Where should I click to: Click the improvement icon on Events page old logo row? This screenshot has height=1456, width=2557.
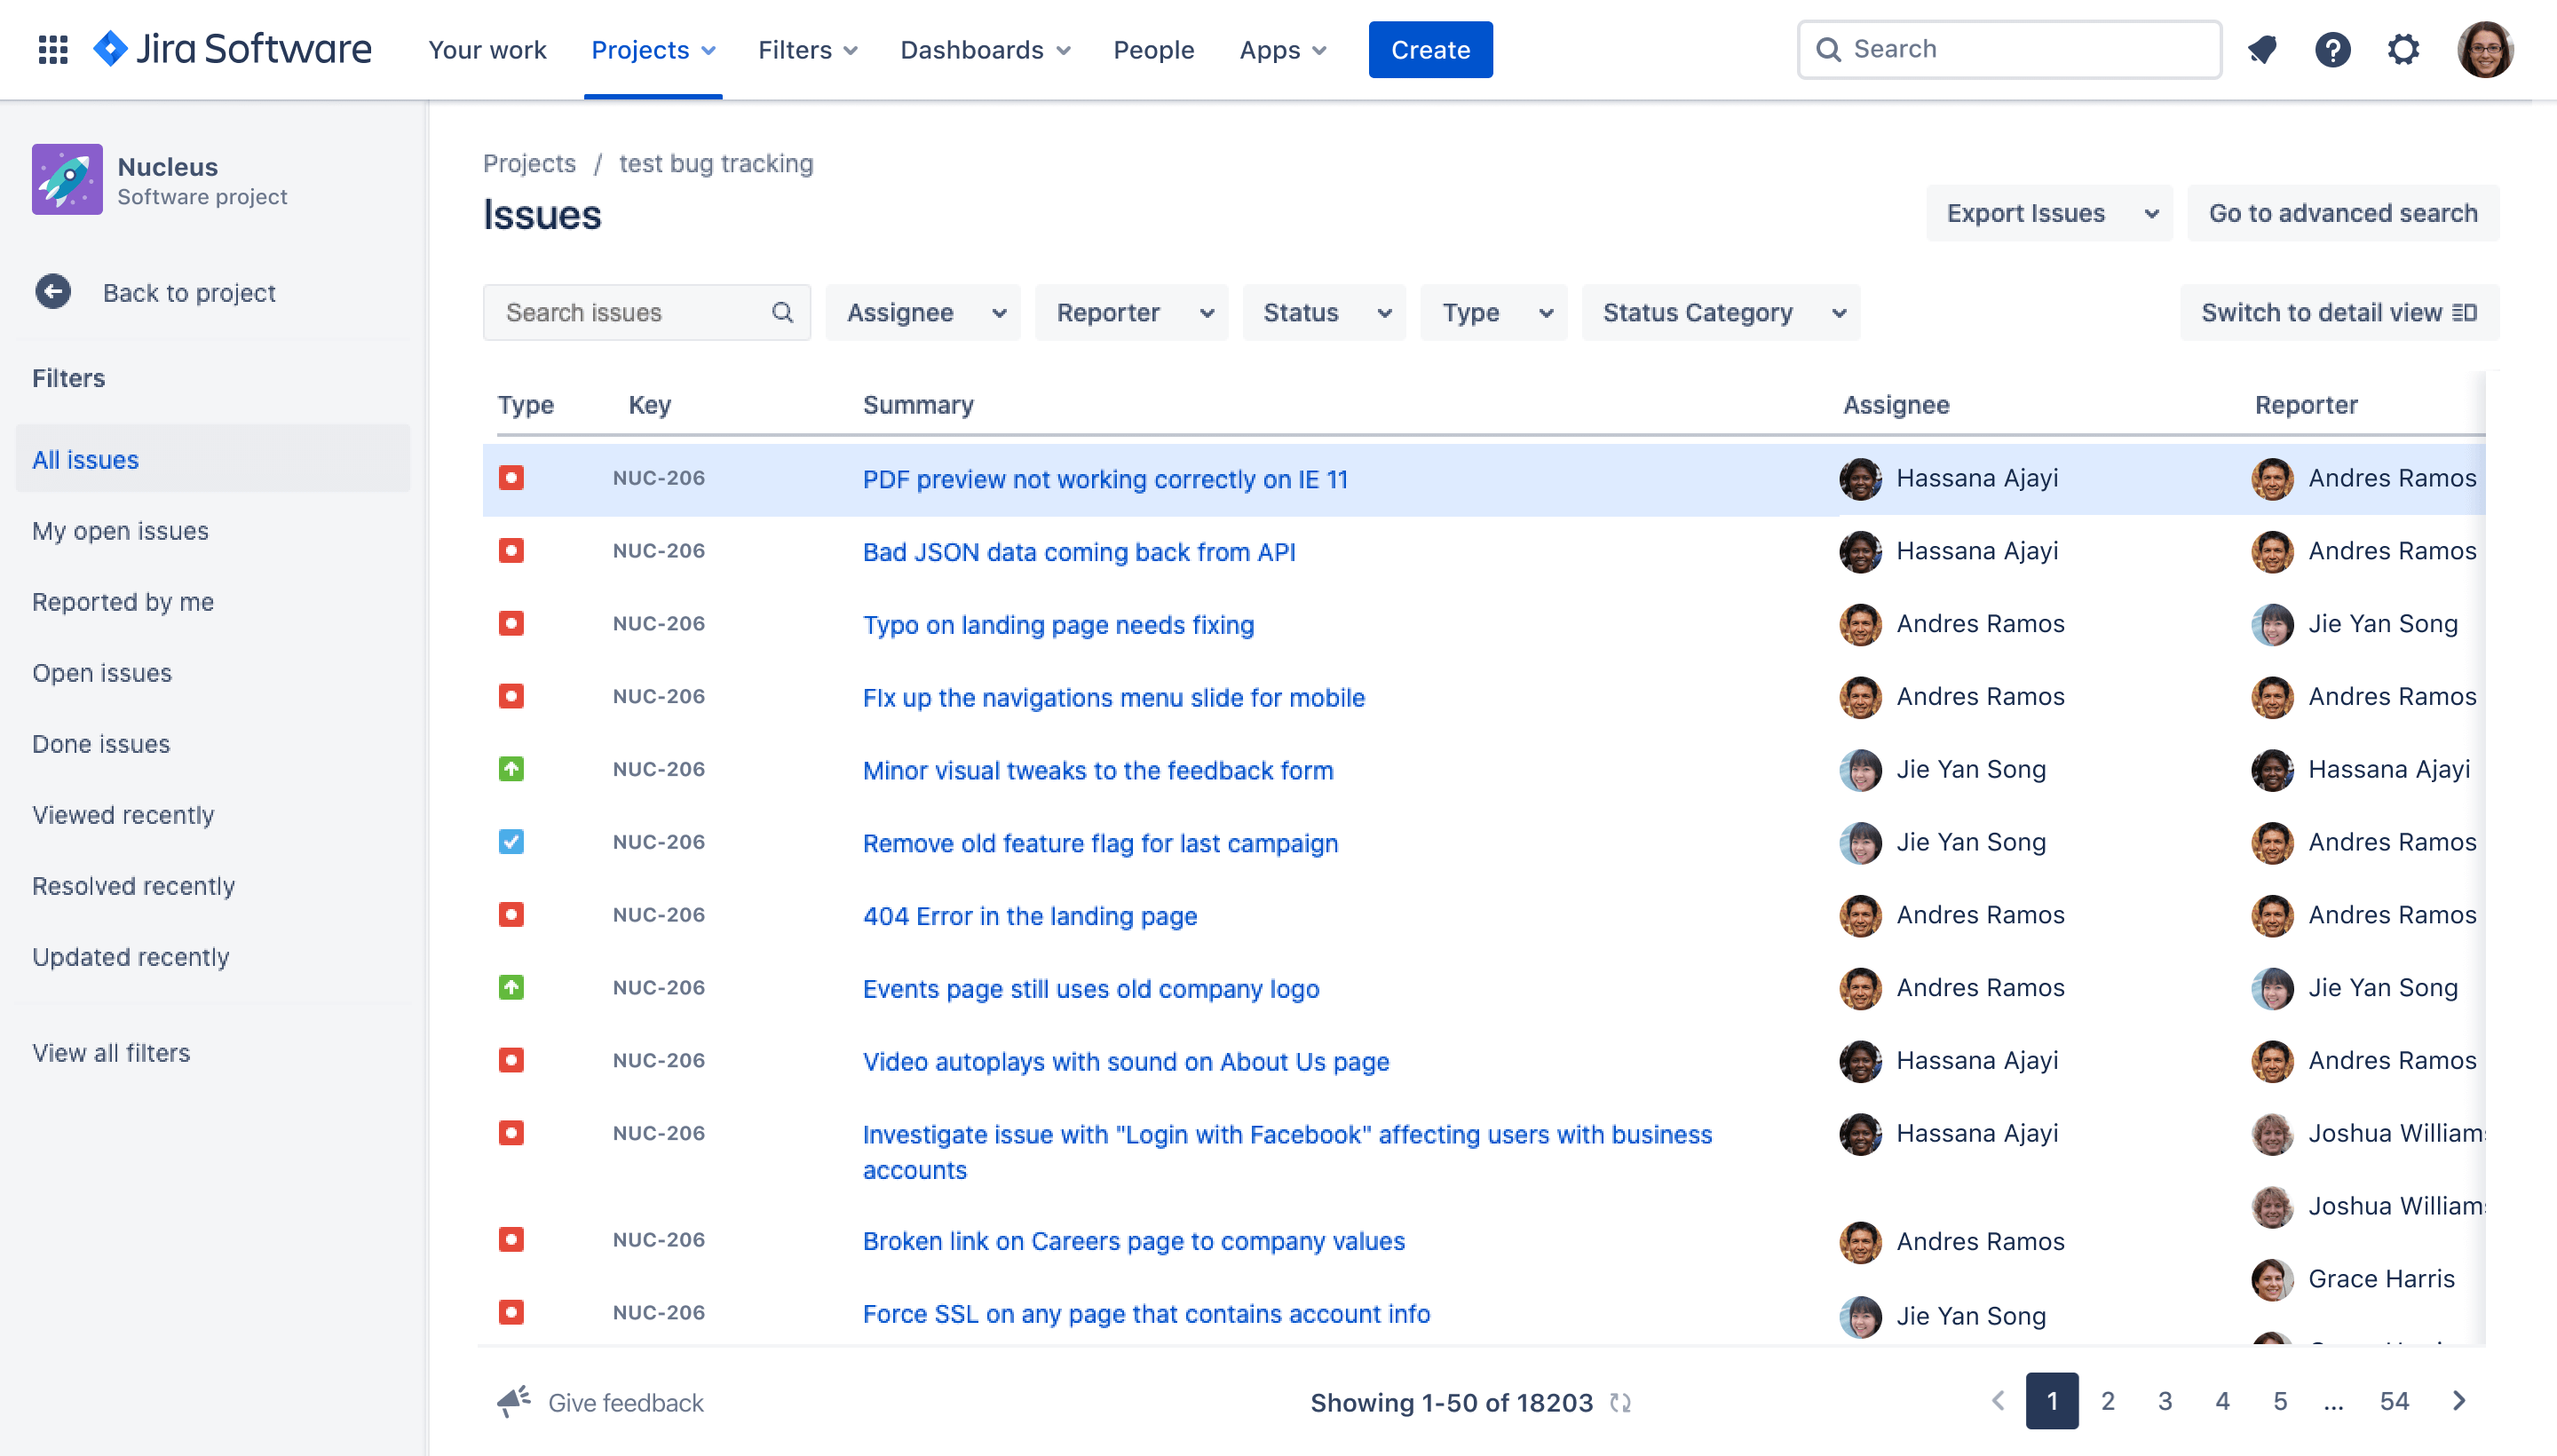[x=510, y=987]
